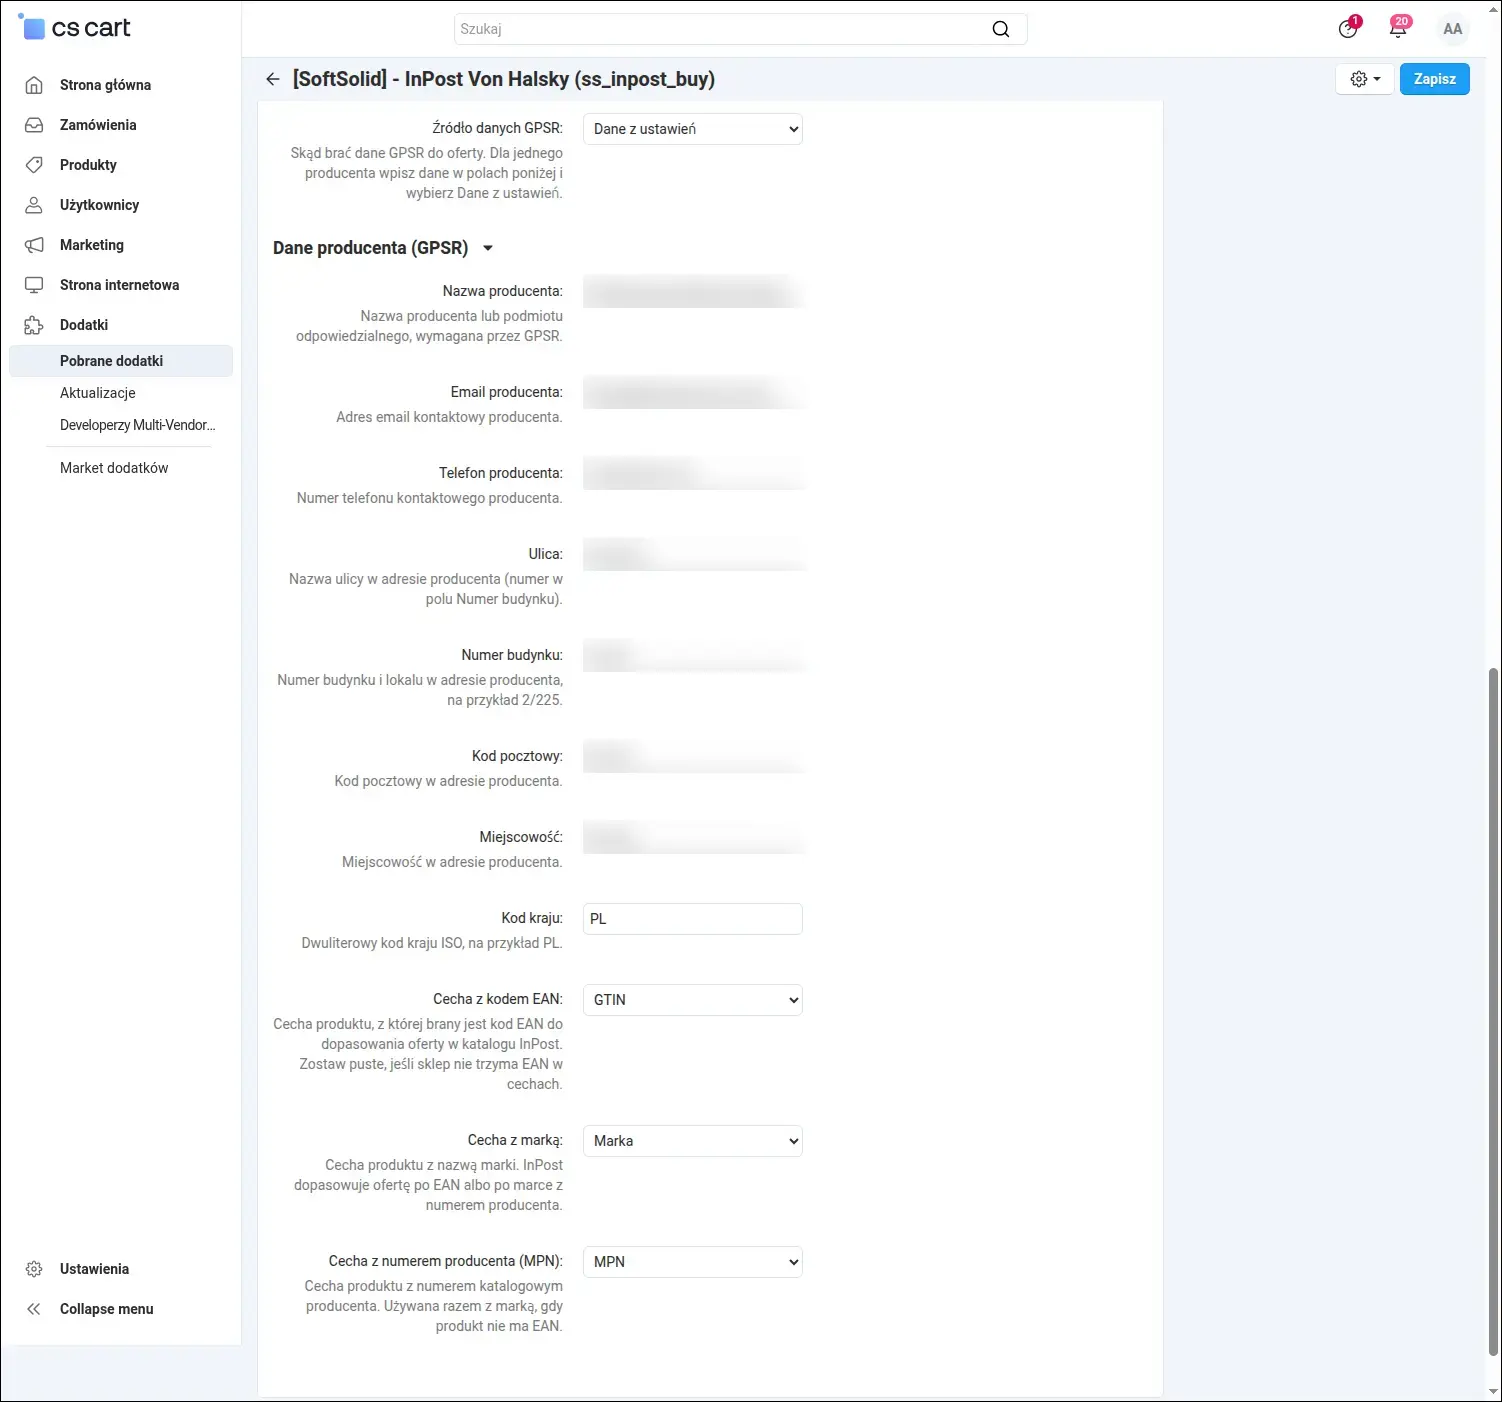Click the Produkty tag icon

click(x=34, y=165)
